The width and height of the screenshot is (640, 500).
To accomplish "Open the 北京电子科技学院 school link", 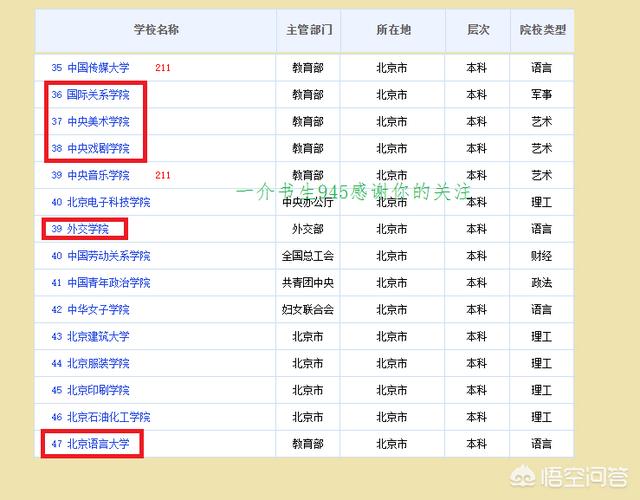I will point(109,202).
